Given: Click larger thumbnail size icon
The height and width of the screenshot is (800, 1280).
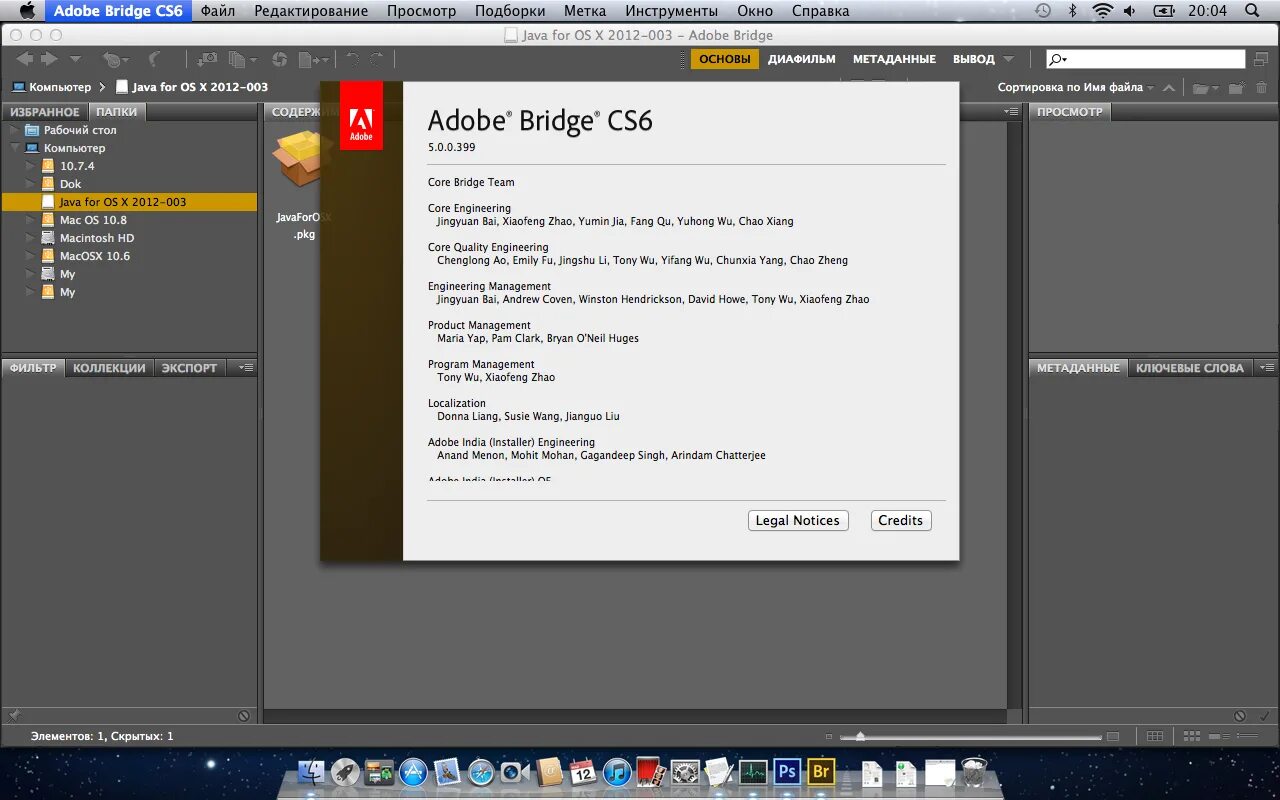Looking at the screenshot, I should (1113, 737).
